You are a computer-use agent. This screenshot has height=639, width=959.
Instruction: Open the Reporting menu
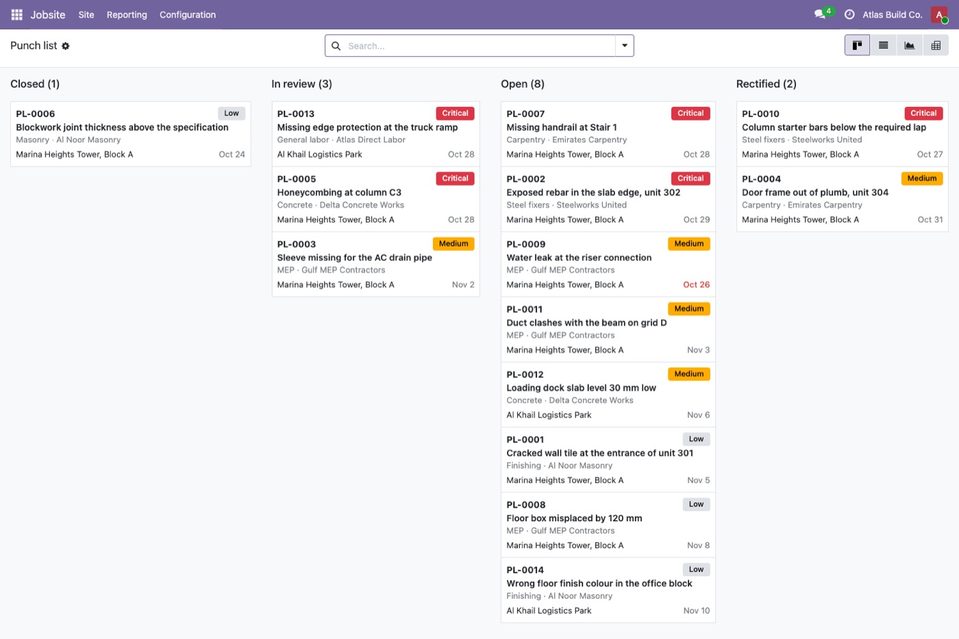click(127, 15)
